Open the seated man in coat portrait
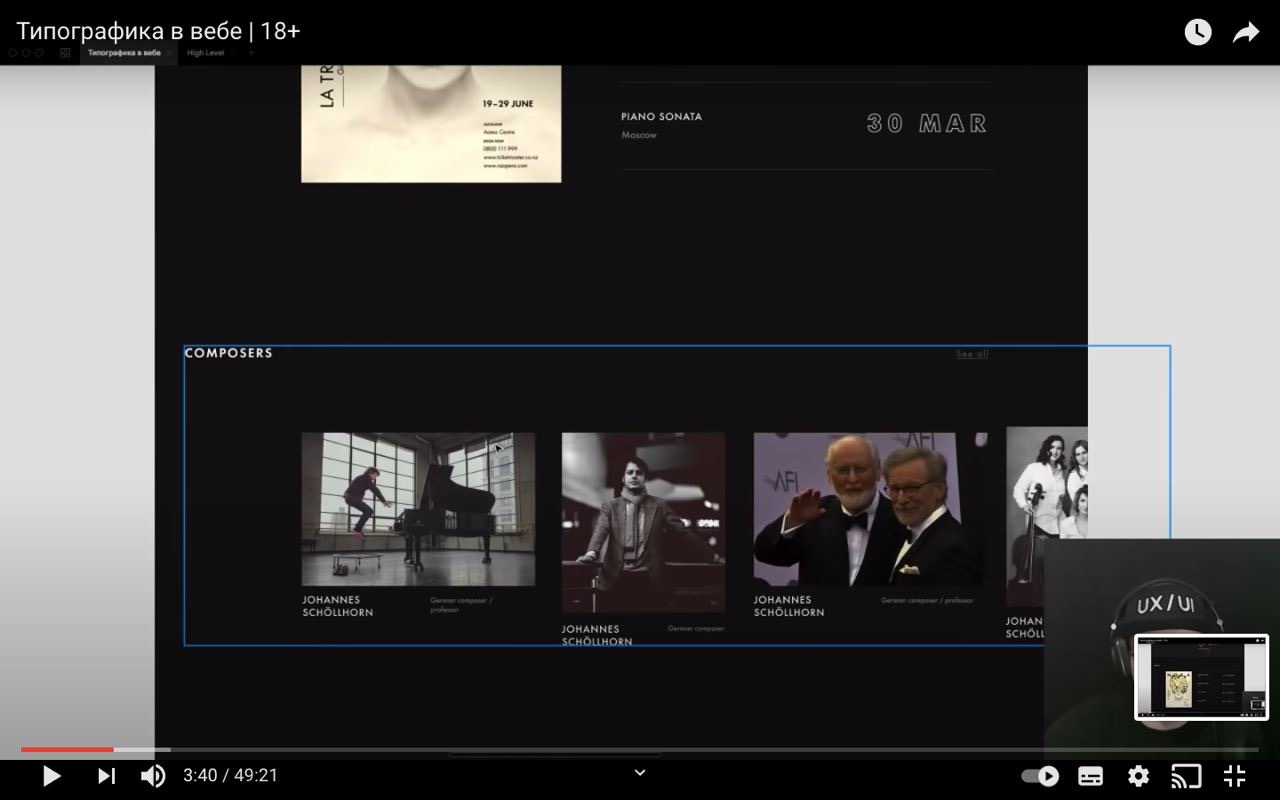Viewport: 1280px width, 800px height. pyautogui.click(x=643, y=522)
